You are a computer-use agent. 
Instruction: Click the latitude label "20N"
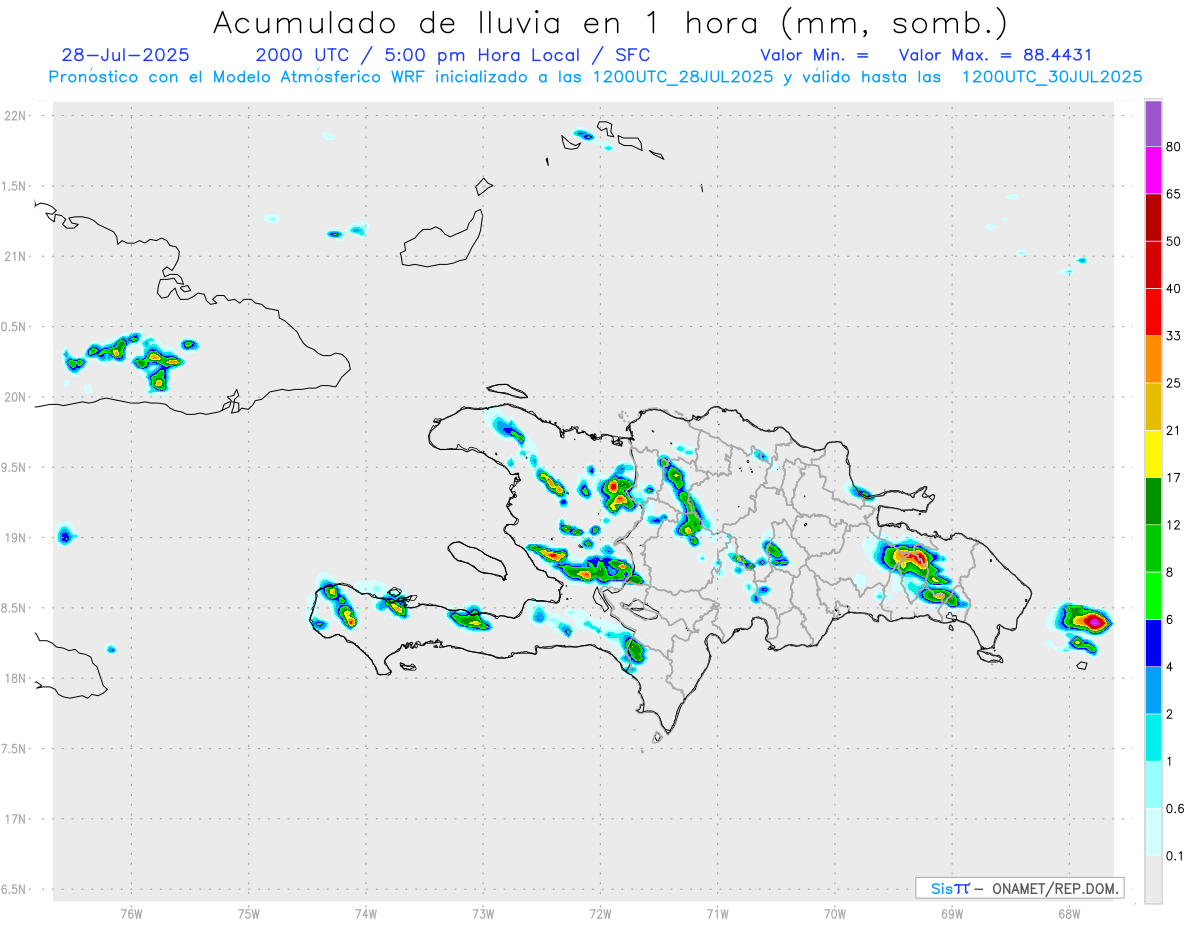tap(17, 397)
